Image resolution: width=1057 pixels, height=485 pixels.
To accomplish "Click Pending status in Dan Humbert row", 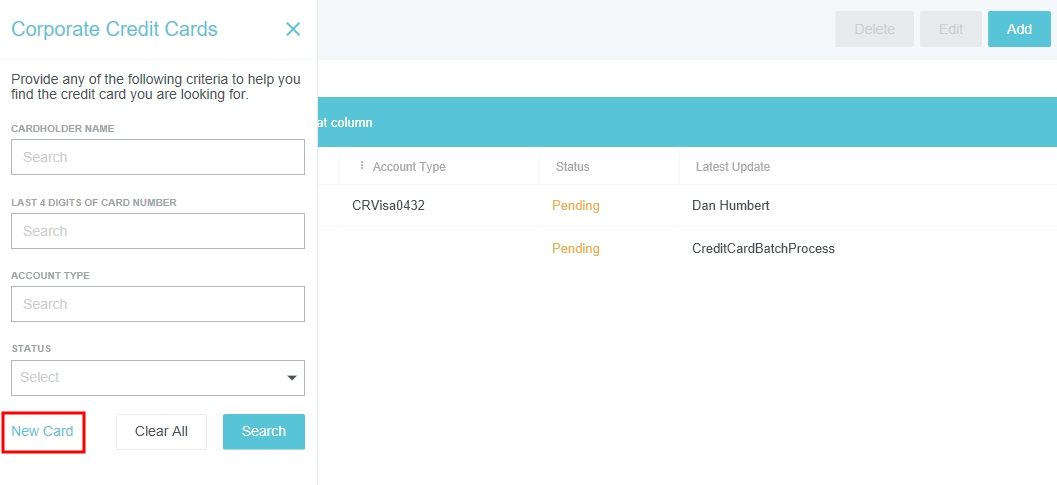I will coord(576,206).
